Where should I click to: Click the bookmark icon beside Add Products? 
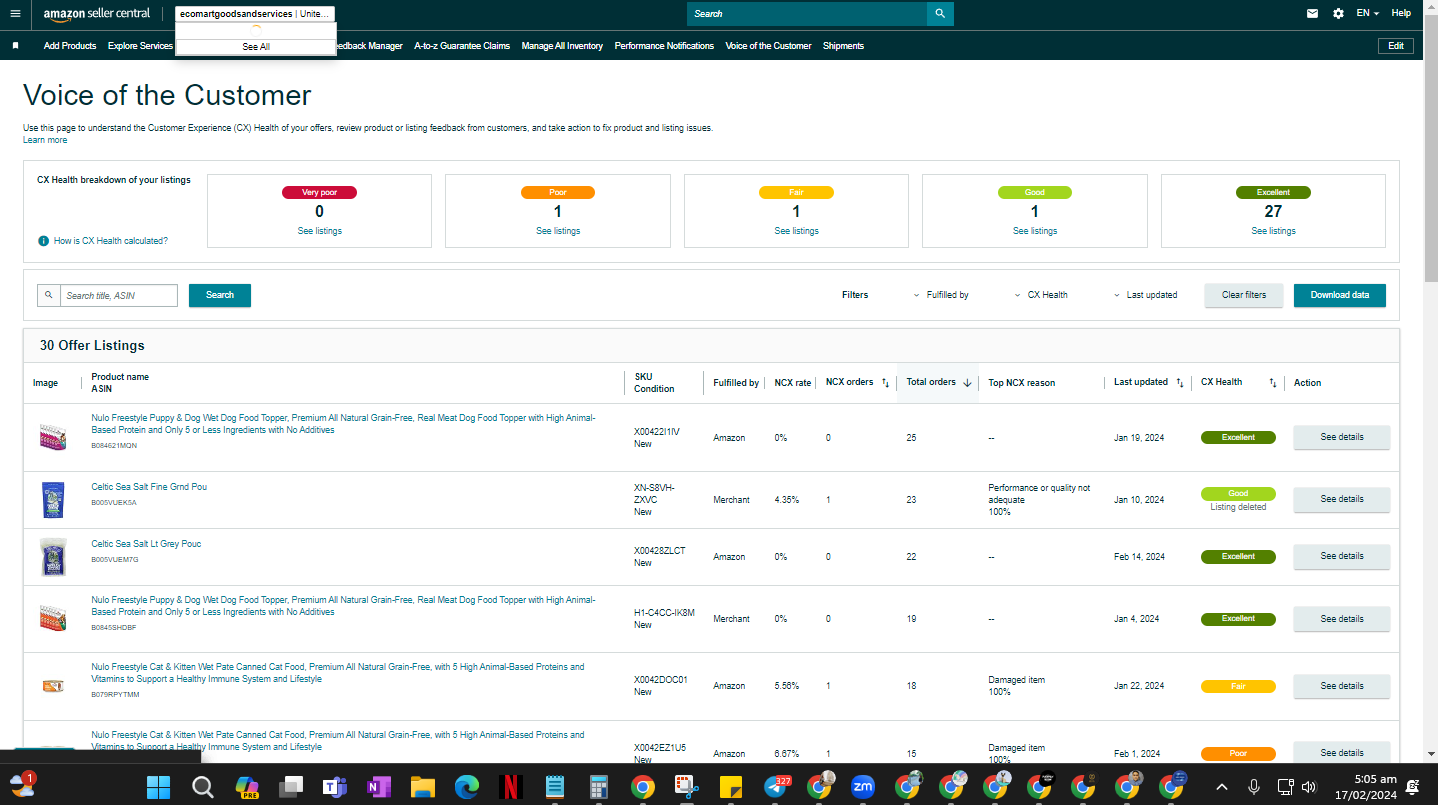coord(15,46)
